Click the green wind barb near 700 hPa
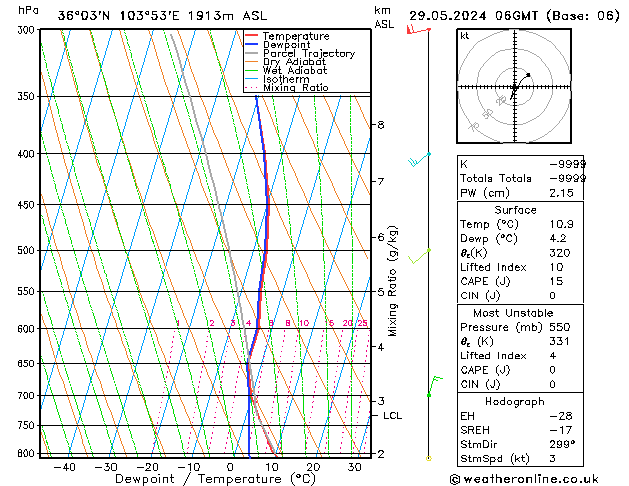The image size is (629, 486). tap(432, 386)
